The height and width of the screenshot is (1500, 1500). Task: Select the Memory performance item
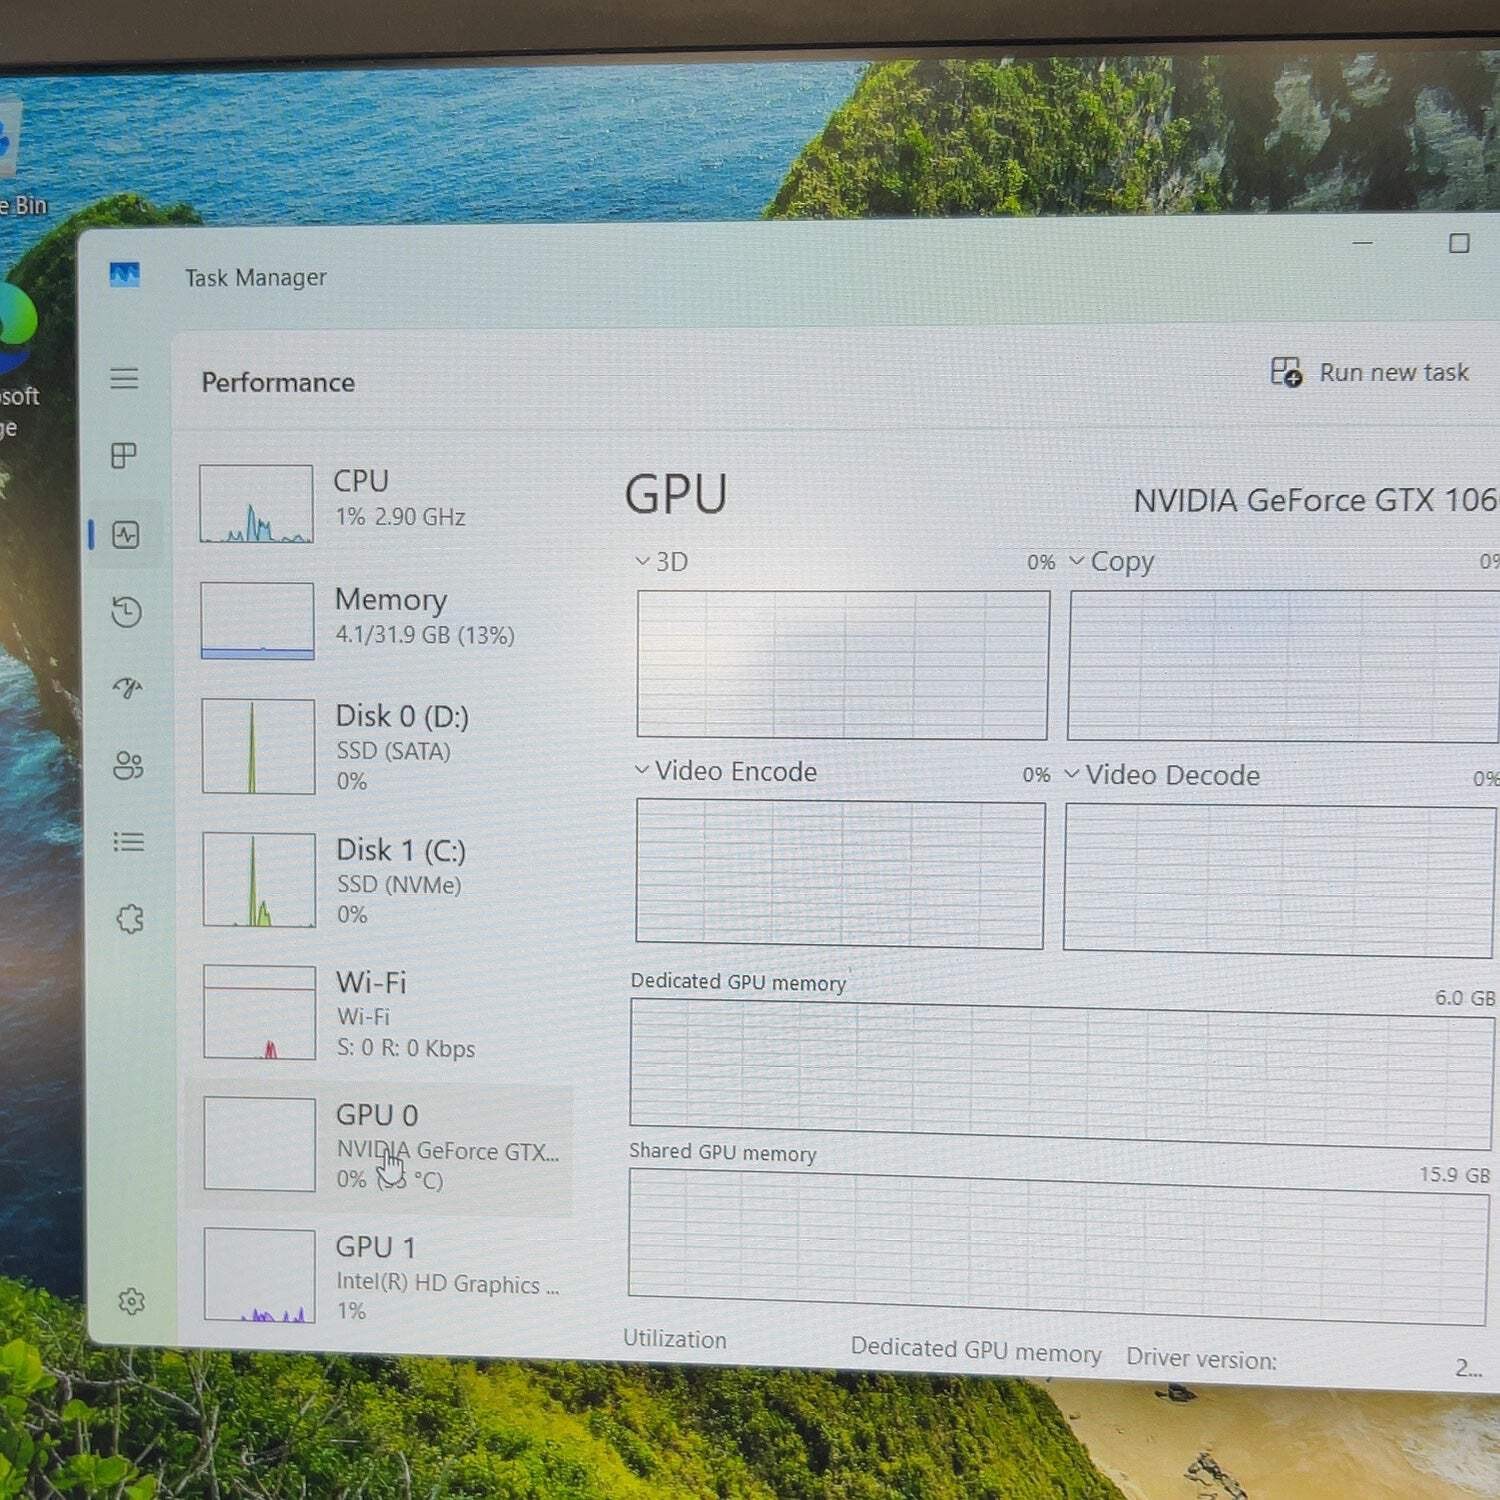379,621
